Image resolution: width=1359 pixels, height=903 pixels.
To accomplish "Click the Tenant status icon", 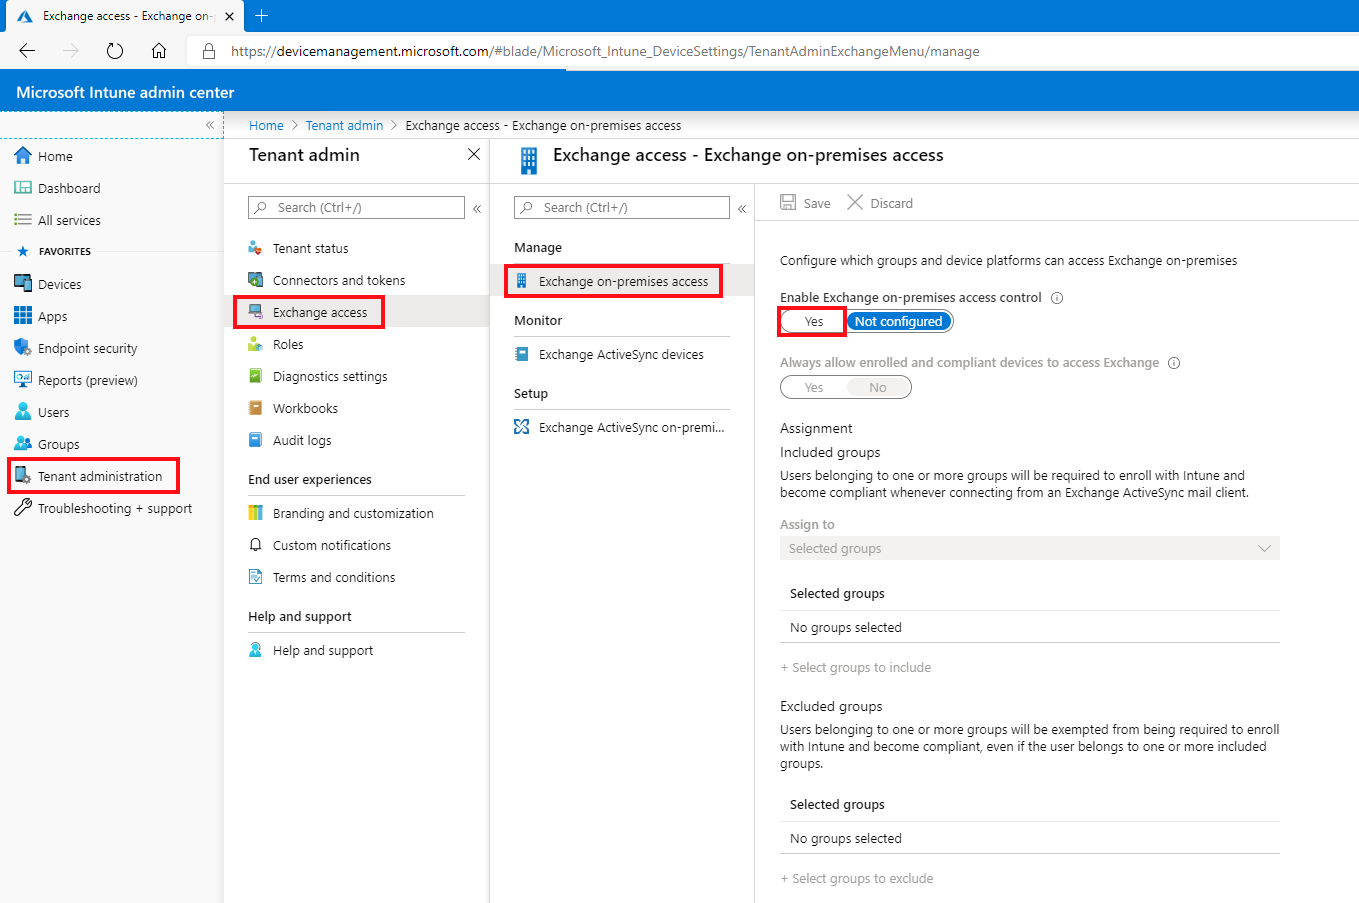I will point(255,248).
